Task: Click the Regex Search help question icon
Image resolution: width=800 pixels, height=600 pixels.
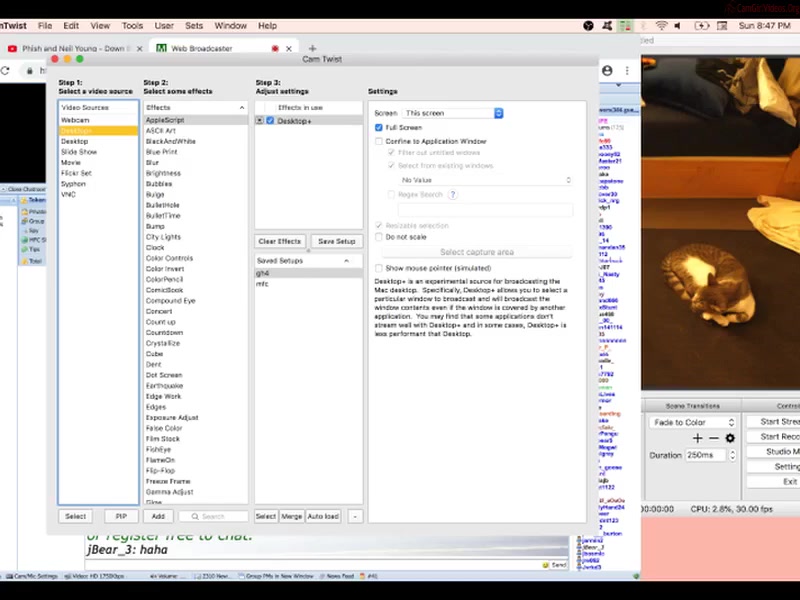Action: [x=453, y=194]
